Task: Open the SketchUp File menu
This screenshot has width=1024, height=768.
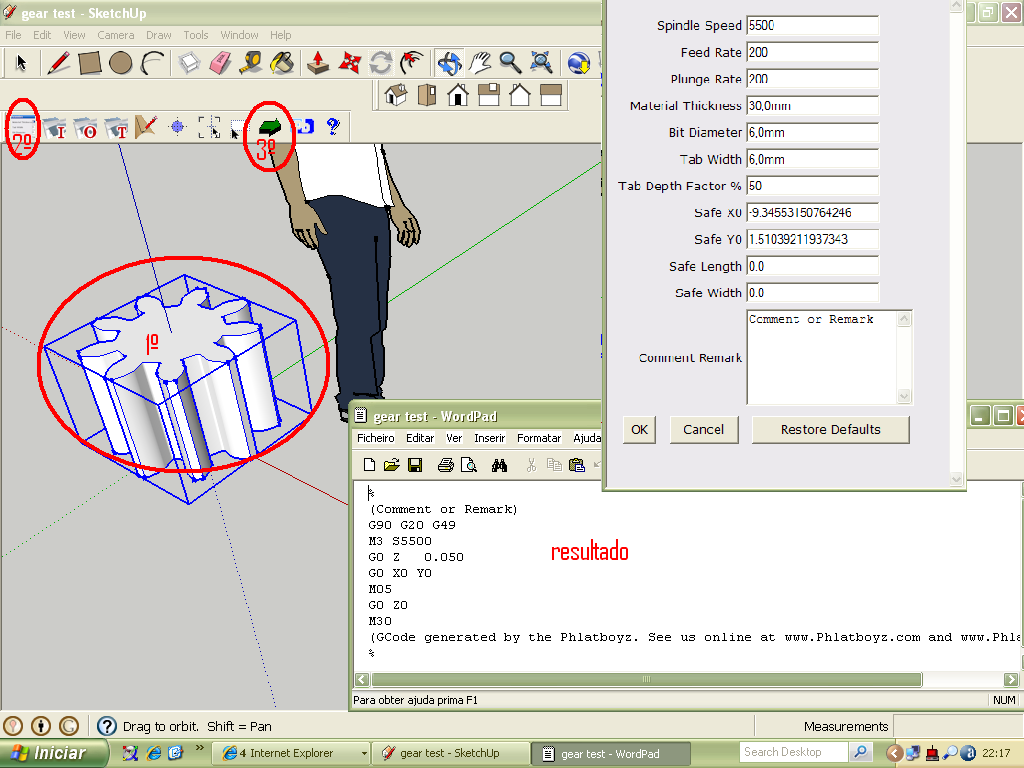Action: 13,35
